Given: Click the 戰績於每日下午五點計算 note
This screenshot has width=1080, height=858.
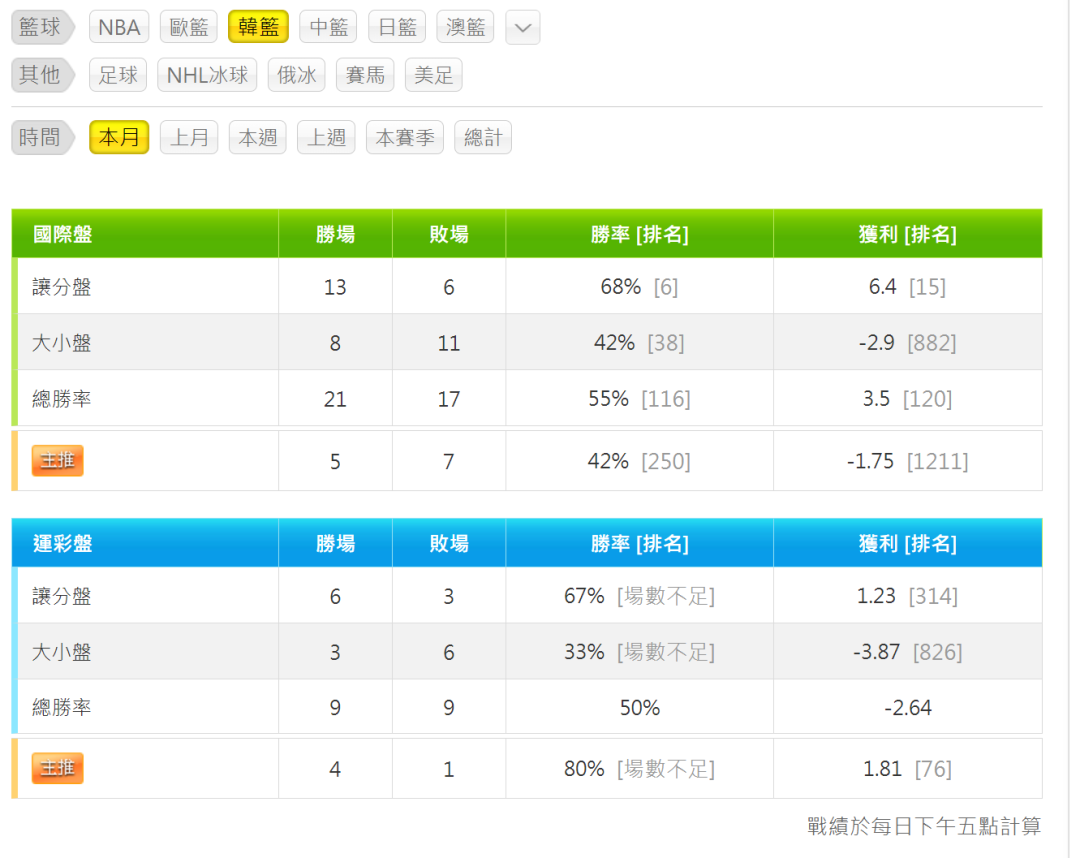Looking at the screenshot, I should (x=924, y=826).
